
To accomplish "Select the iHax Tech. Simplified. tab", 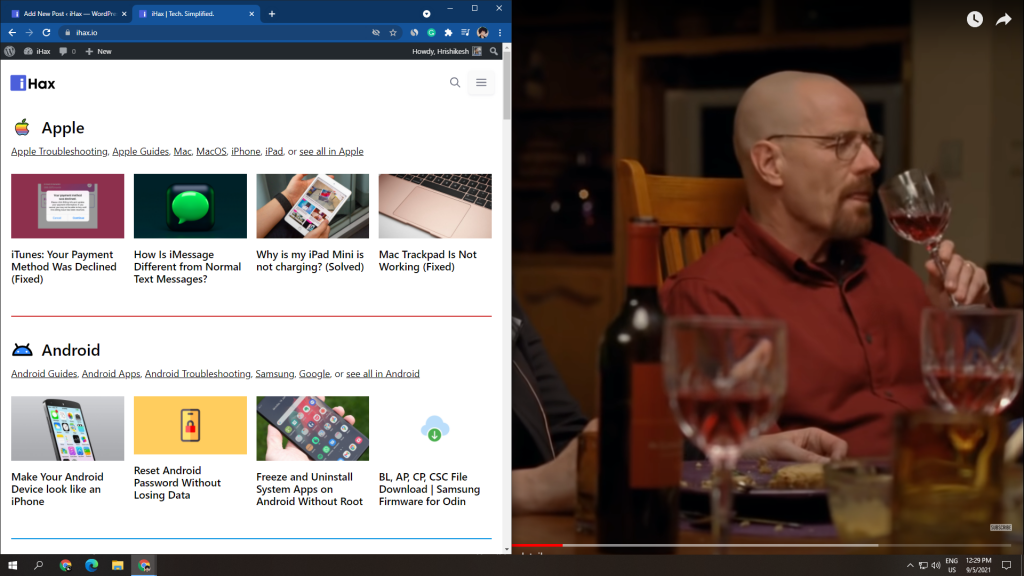I will [x=196, y=14].
